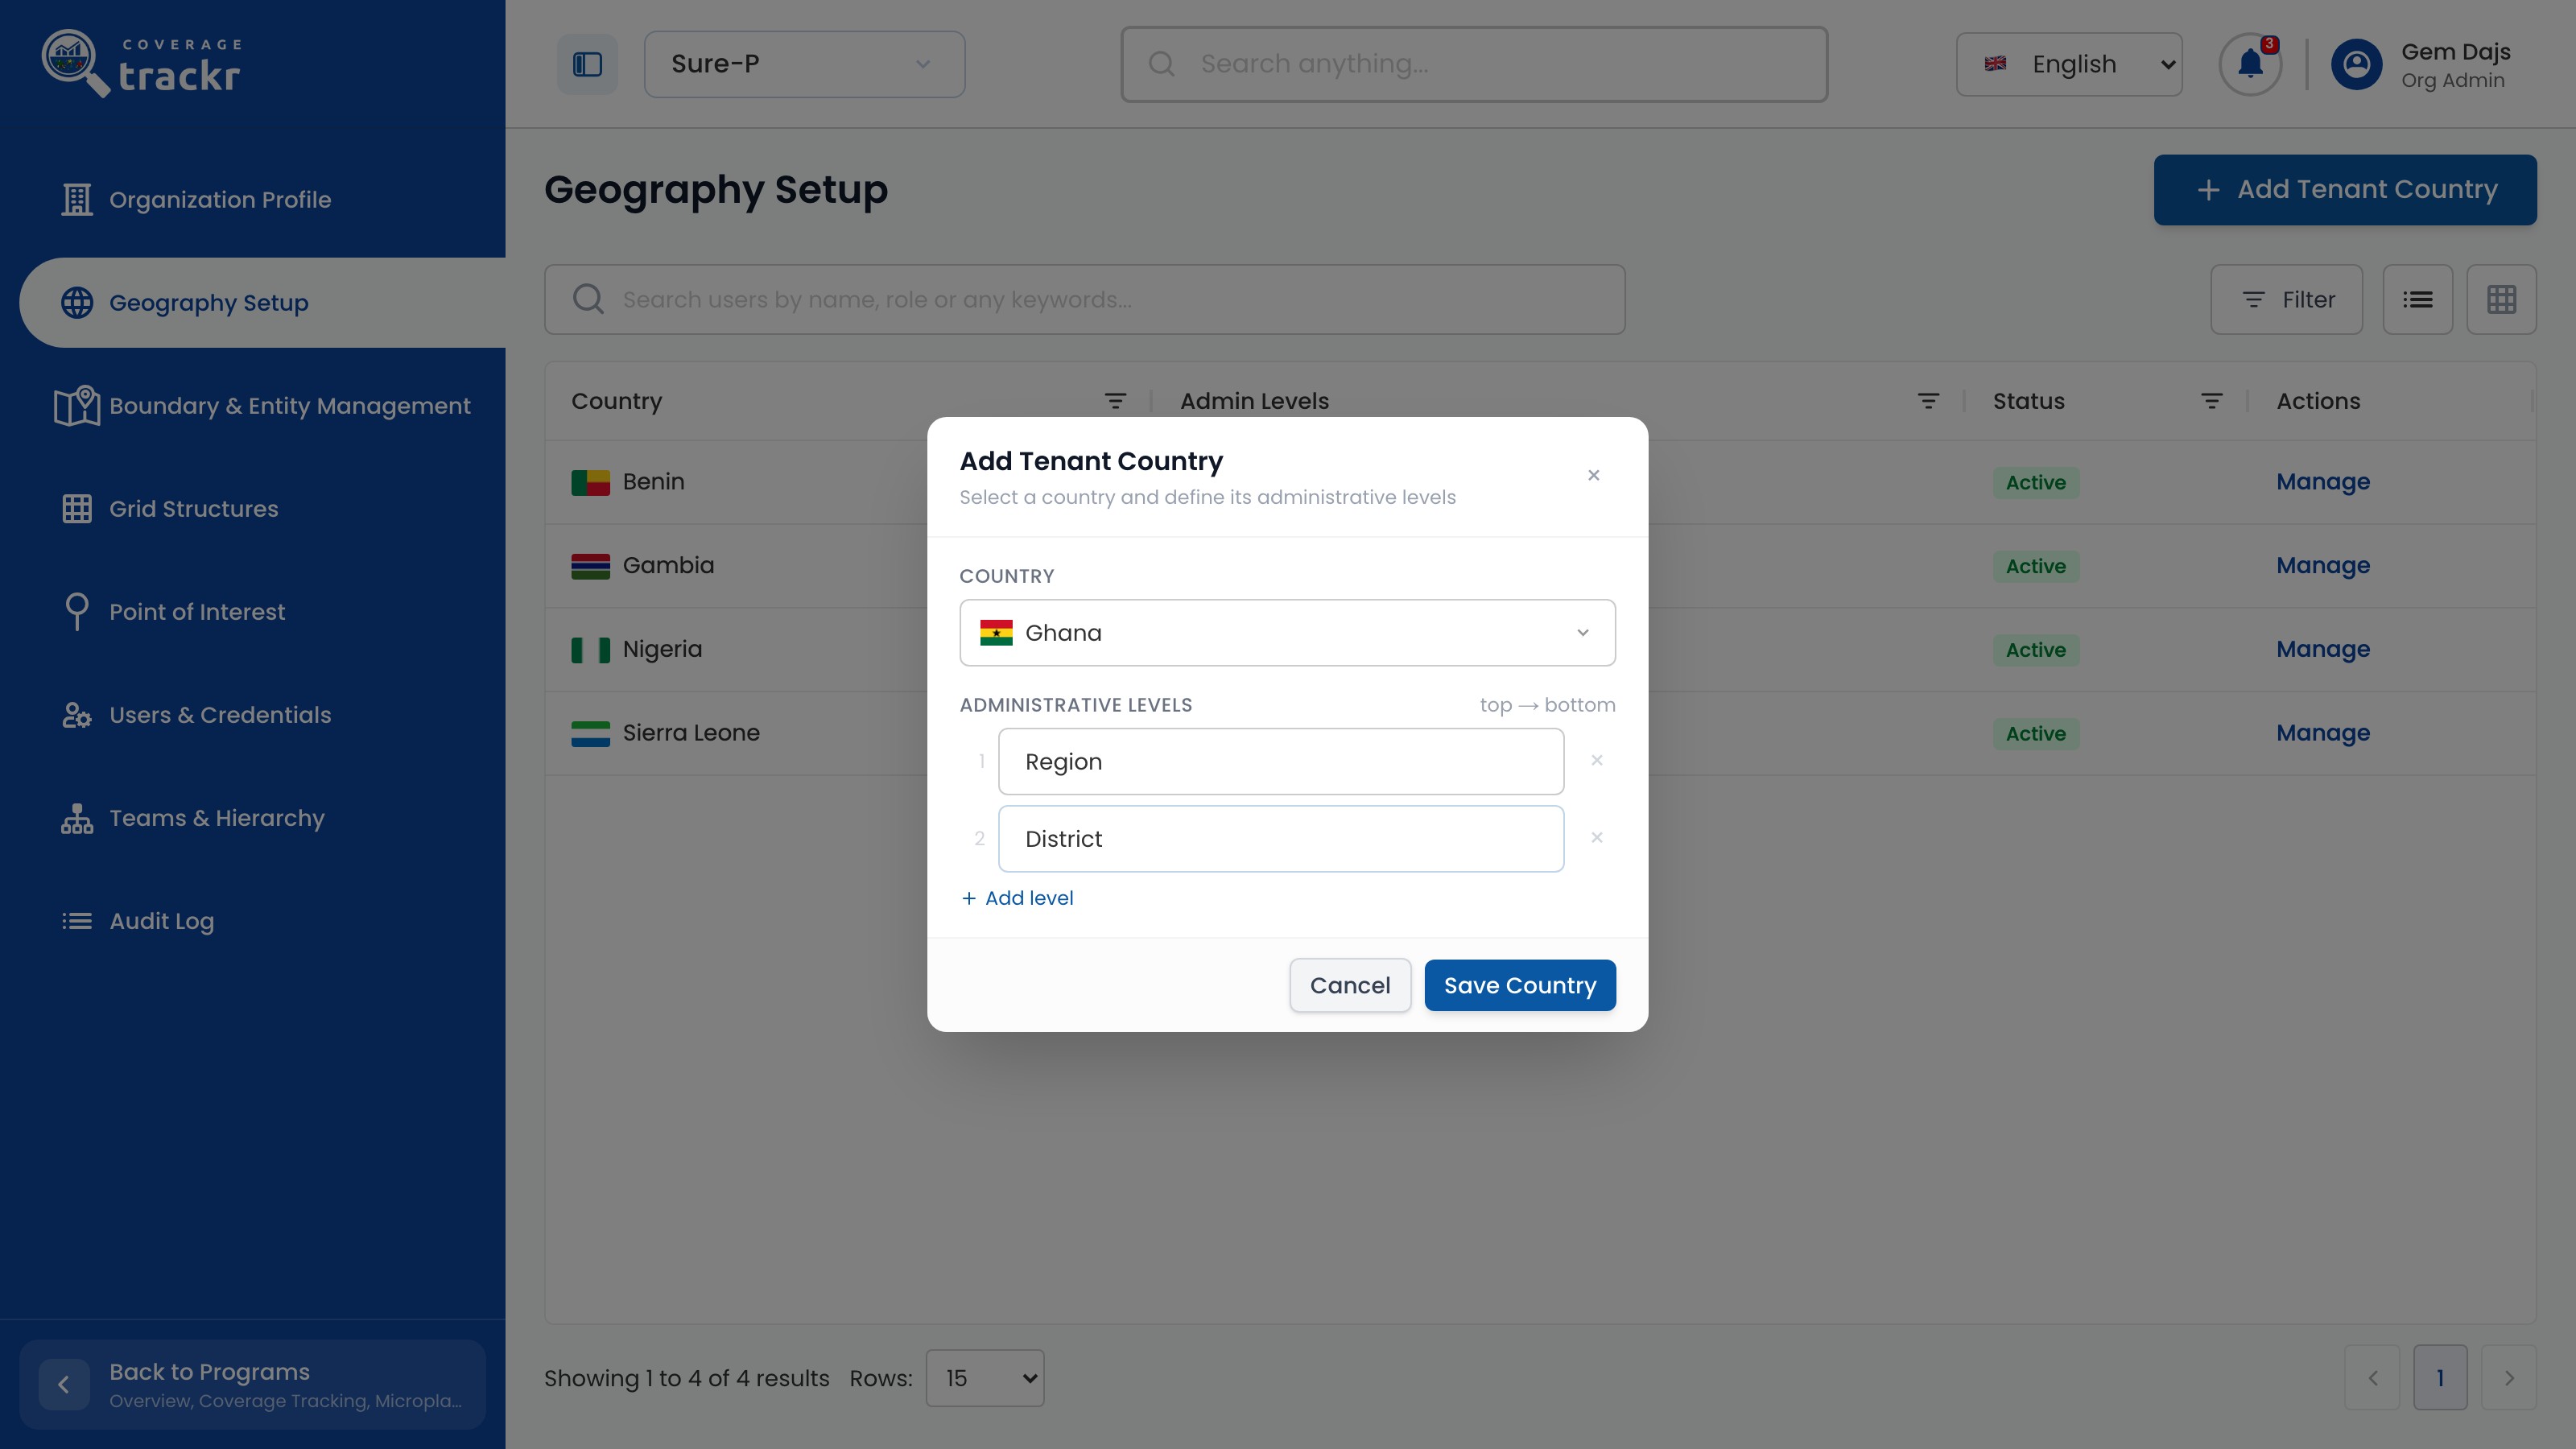This screenshot has width=2576, height=1449.
Task: Open the English language selector
Action: pos(2069,64)
